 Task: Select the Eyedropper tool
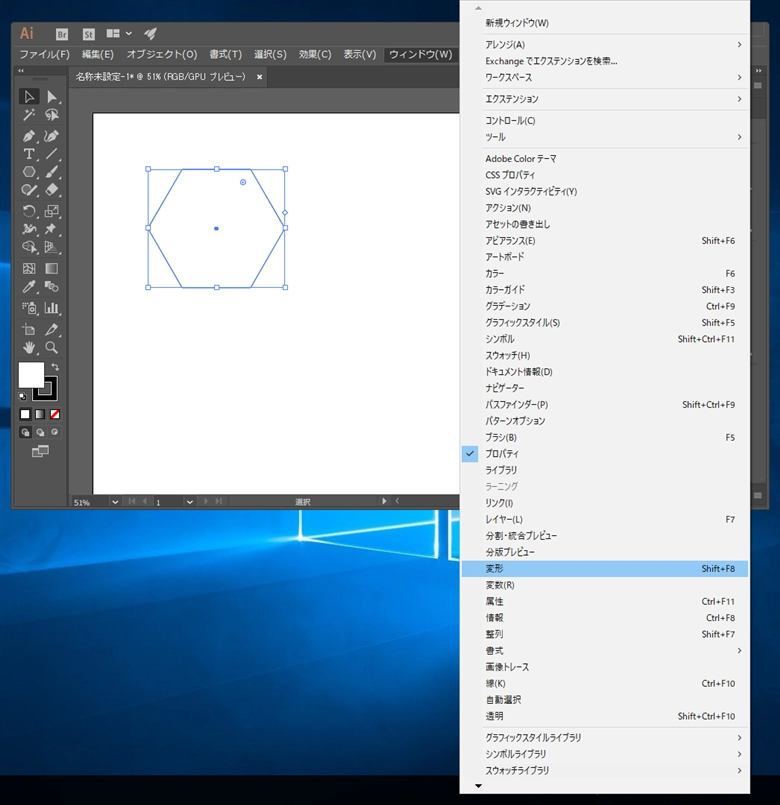[29, 287]
